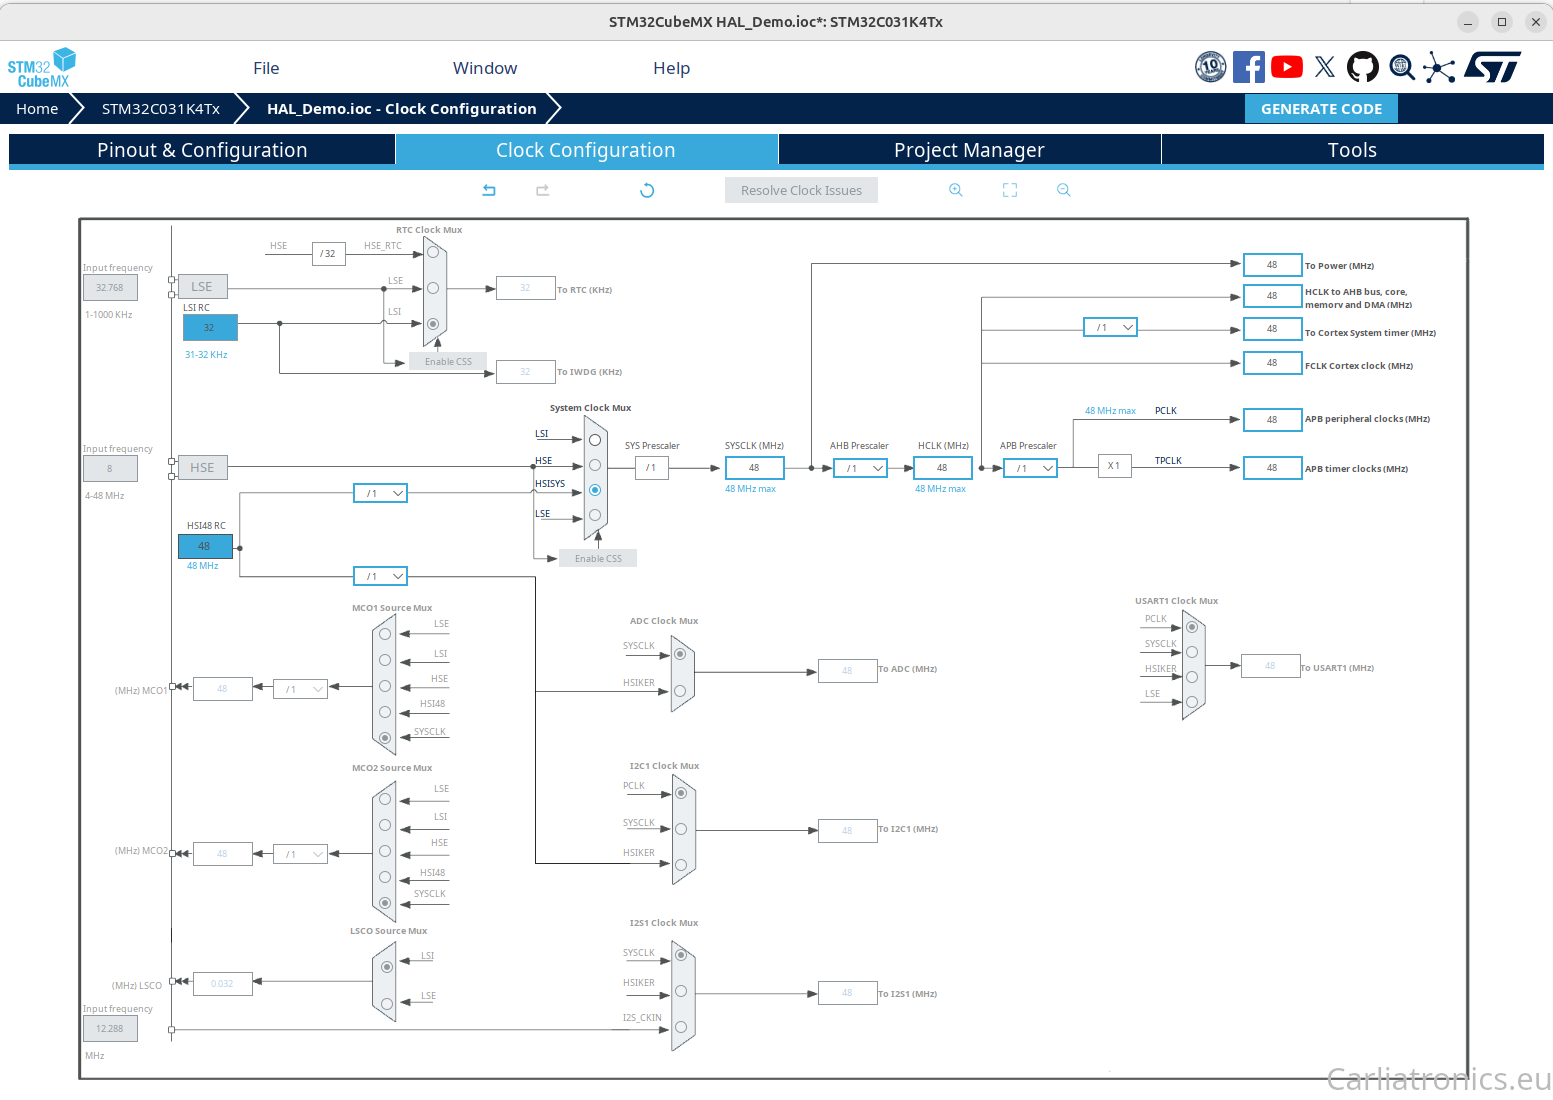Select the Clock Configuration tab
Image resolution: width=1553 pixels, height=1100 pixels.
(x=586, y=150)
